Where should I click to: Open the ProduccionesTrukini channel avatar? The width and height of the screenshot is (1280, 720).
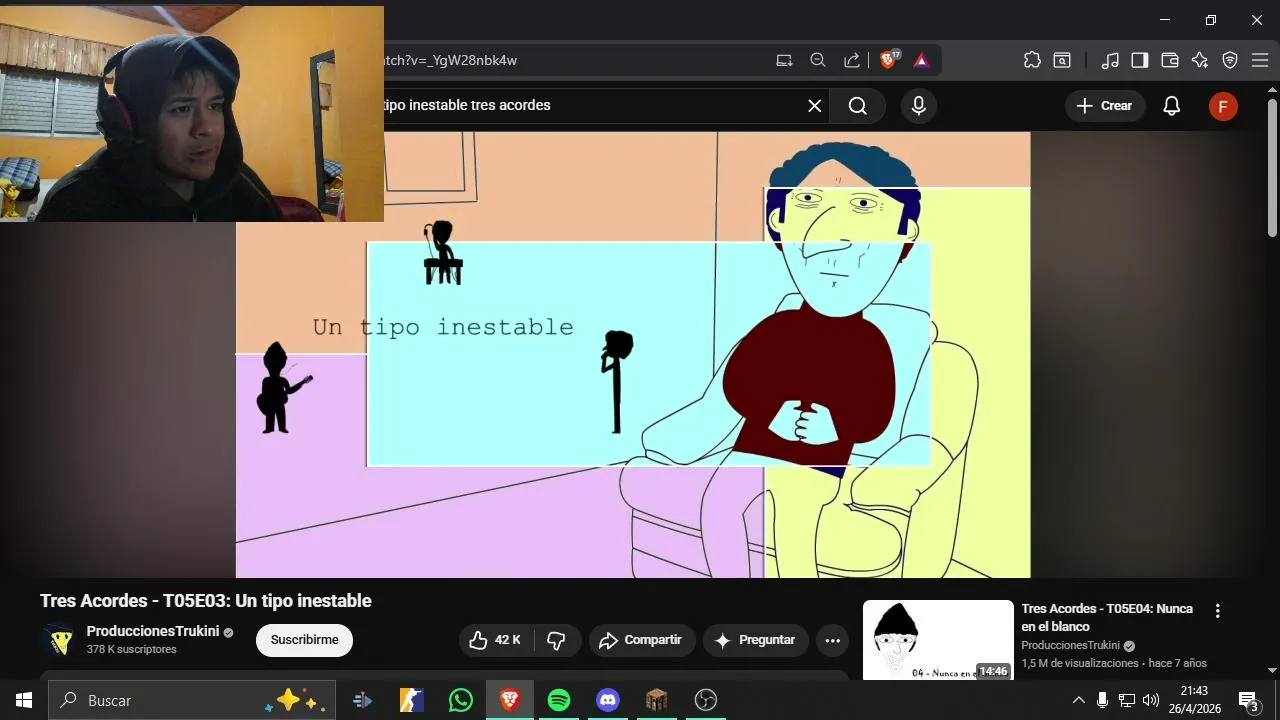(x=58, y=640)
